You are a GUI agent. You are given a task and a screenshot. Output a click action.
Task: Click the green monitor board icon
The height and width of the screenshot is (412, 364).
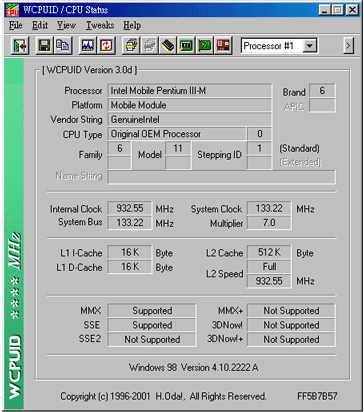click(186, 46)
